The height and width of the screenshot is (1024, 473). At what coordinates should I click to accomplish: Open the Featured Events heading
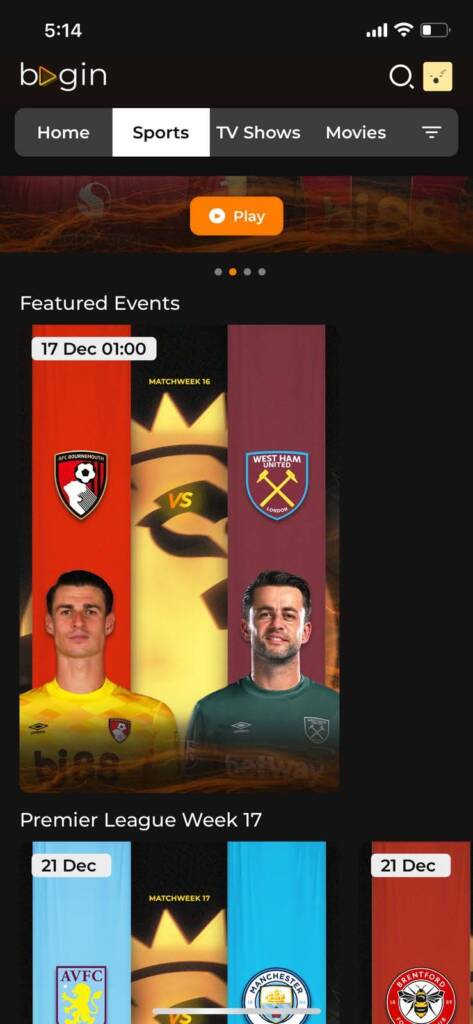(100, 303)
